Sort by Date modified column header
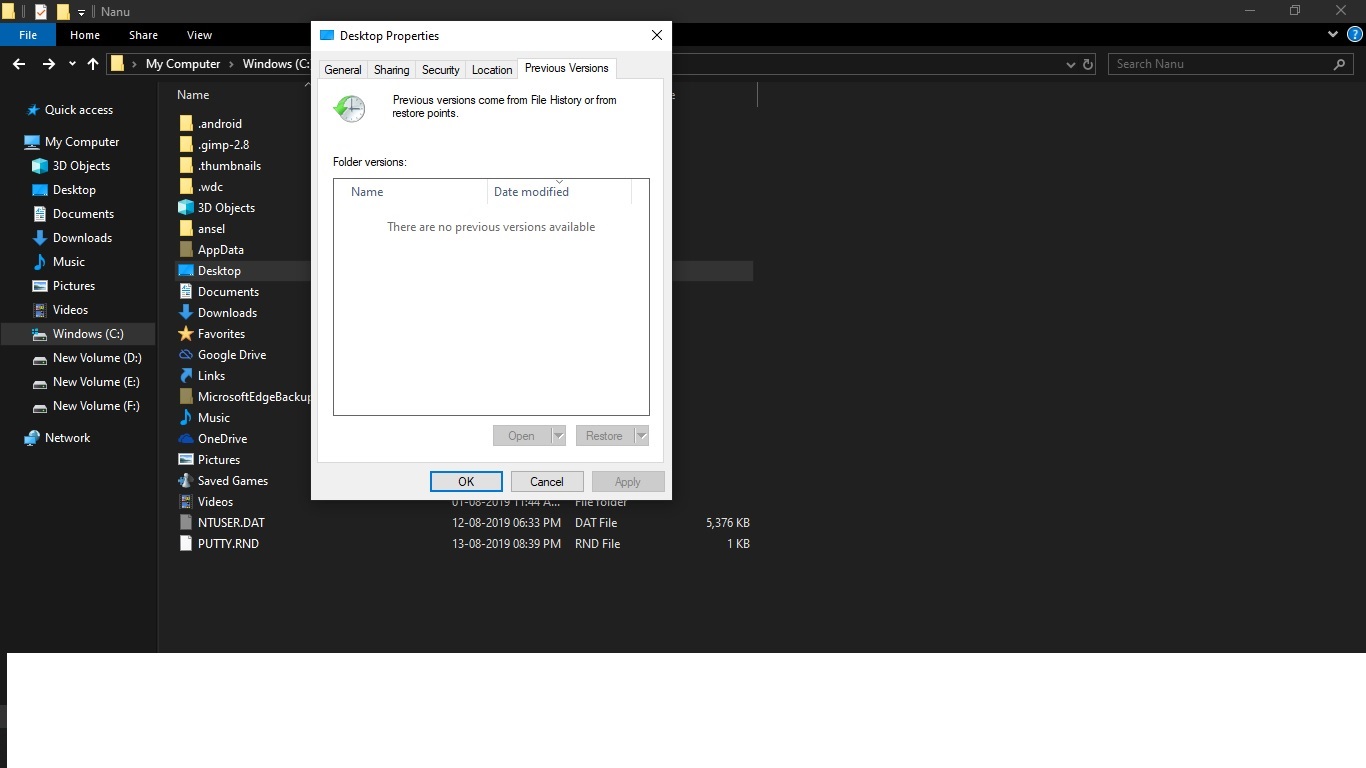The height and width of the screenshot is (768, 1366). click(x=531, y=192)
